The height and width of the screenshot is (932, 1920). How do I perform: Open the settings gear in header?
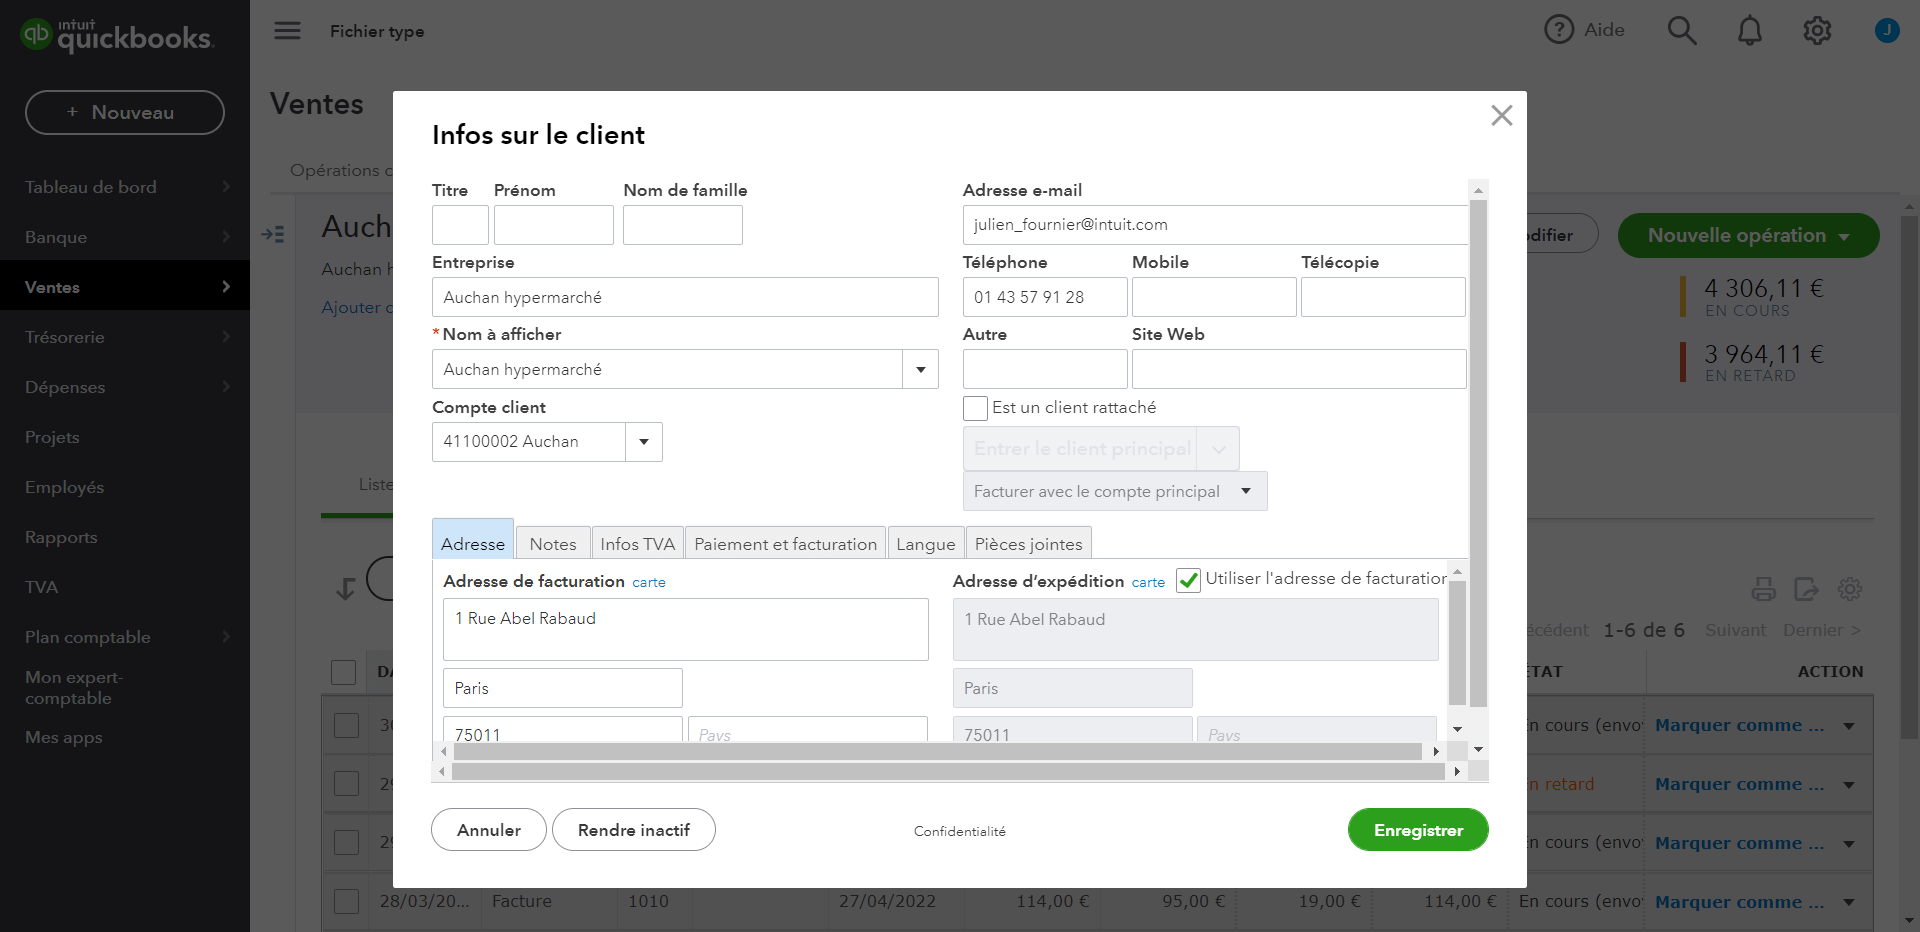1817,31
